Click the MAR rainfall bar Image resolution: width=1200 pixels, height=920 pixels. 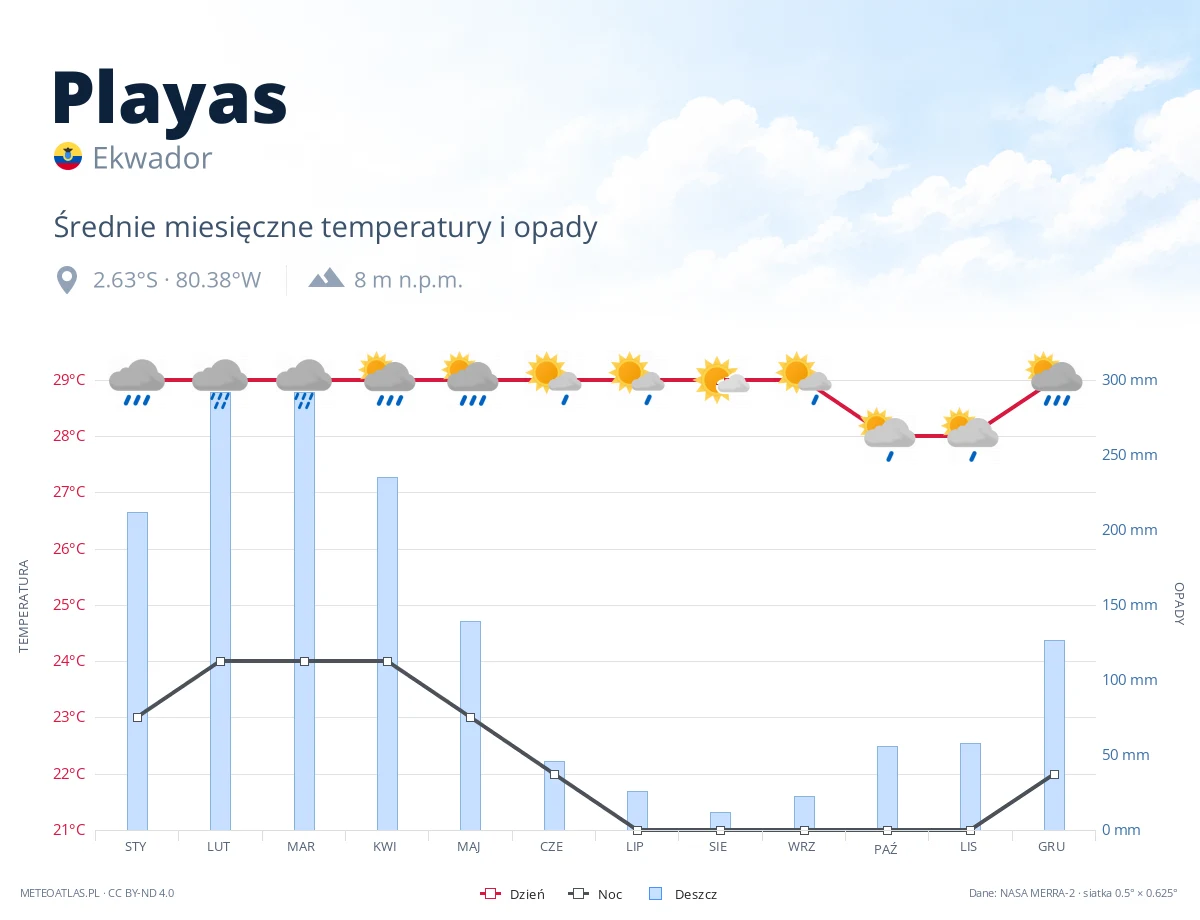(304, 612)
